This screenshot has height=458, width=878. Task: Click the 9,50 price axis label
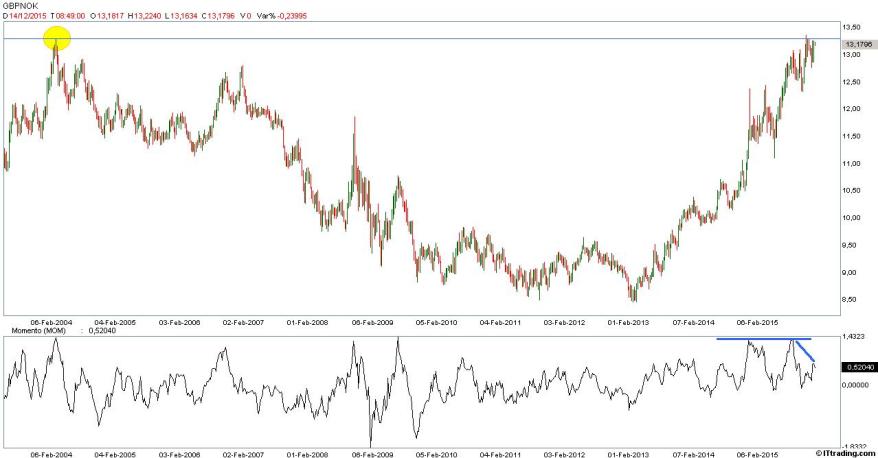coord(851,245)
